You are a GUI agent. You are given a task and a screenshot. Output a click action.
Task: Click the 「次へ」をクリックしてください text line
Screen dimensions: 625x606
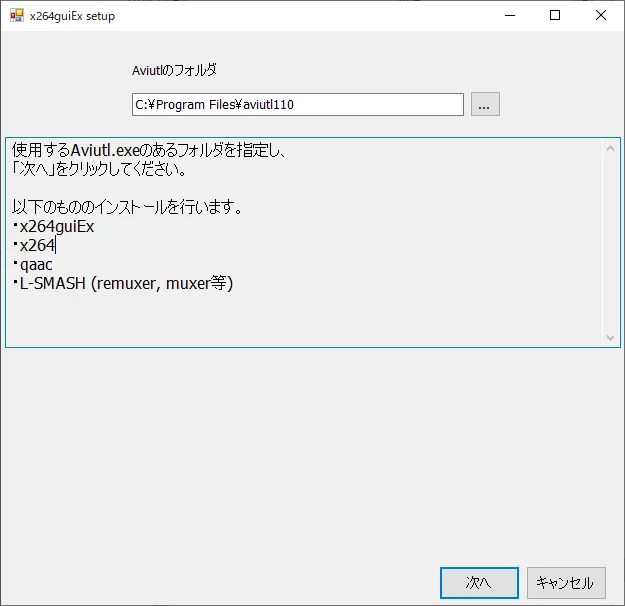100,169
